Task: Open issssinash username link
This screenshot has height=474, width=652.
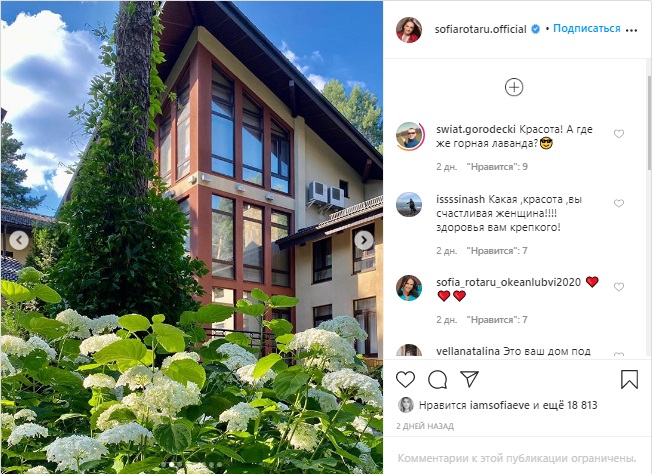Action: (460, 199)
